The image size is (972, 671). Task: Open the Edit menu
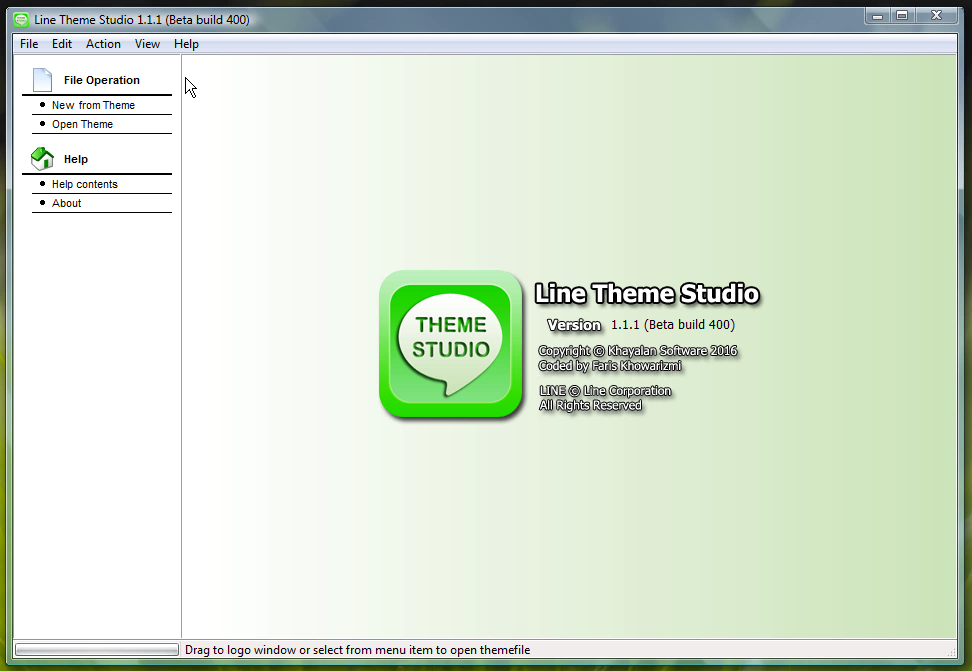tap(61, 44)
